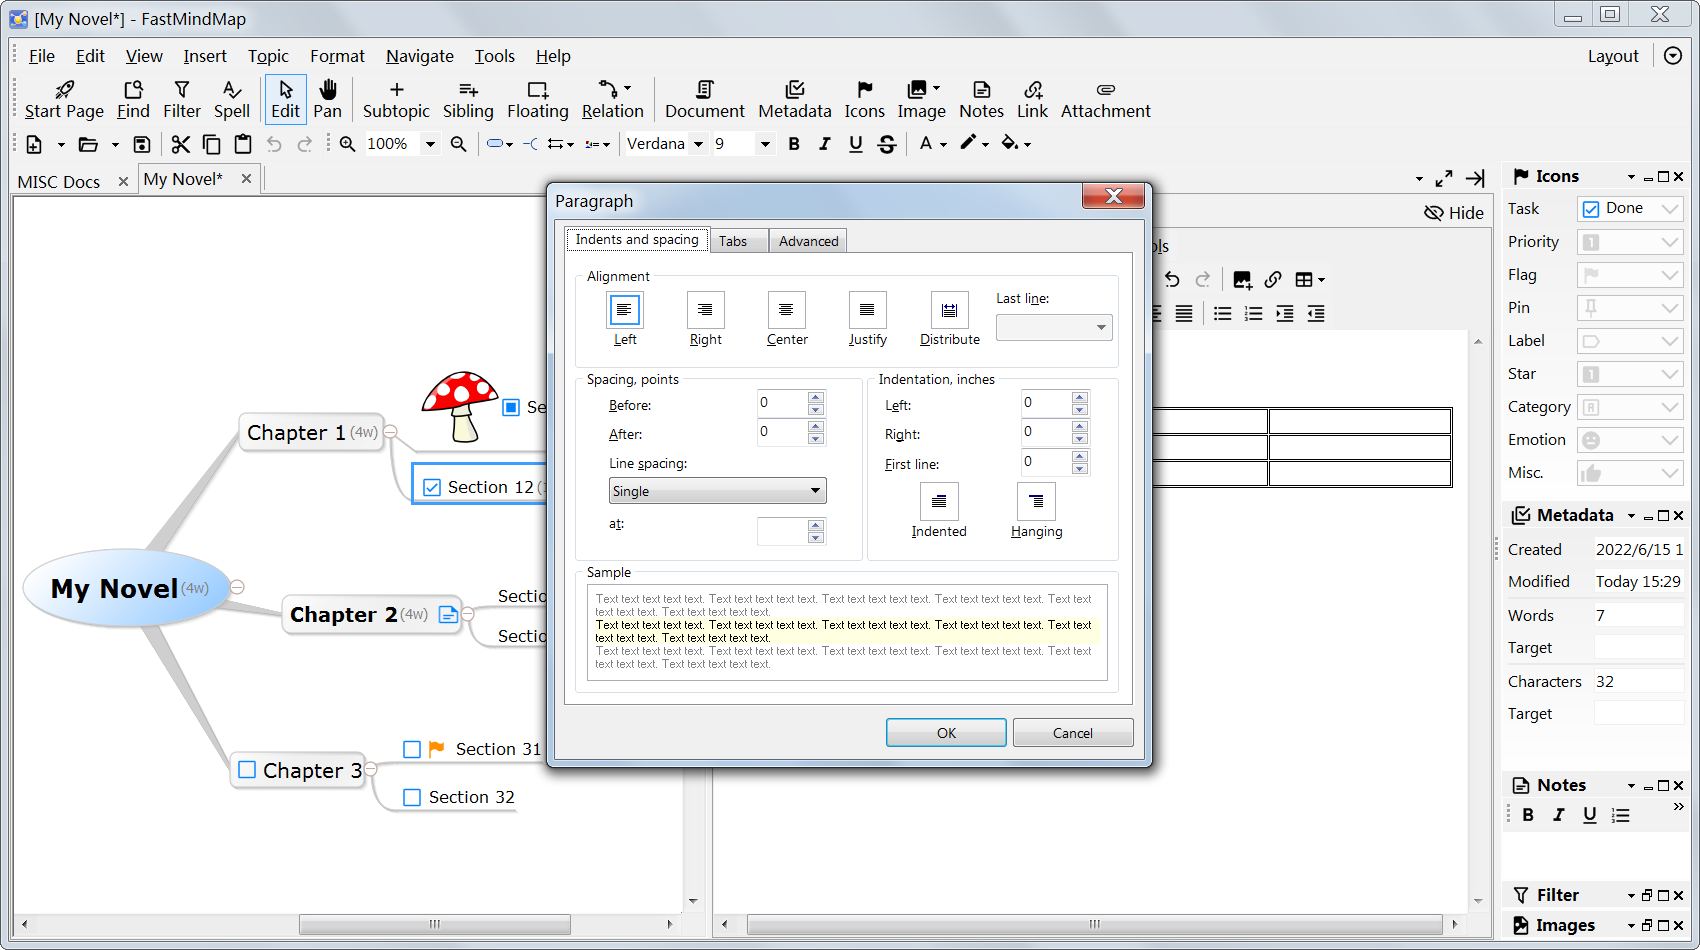Open the Line spacing dropdown
Viewport: 1700px width, 950px height.
pos(717,491)
